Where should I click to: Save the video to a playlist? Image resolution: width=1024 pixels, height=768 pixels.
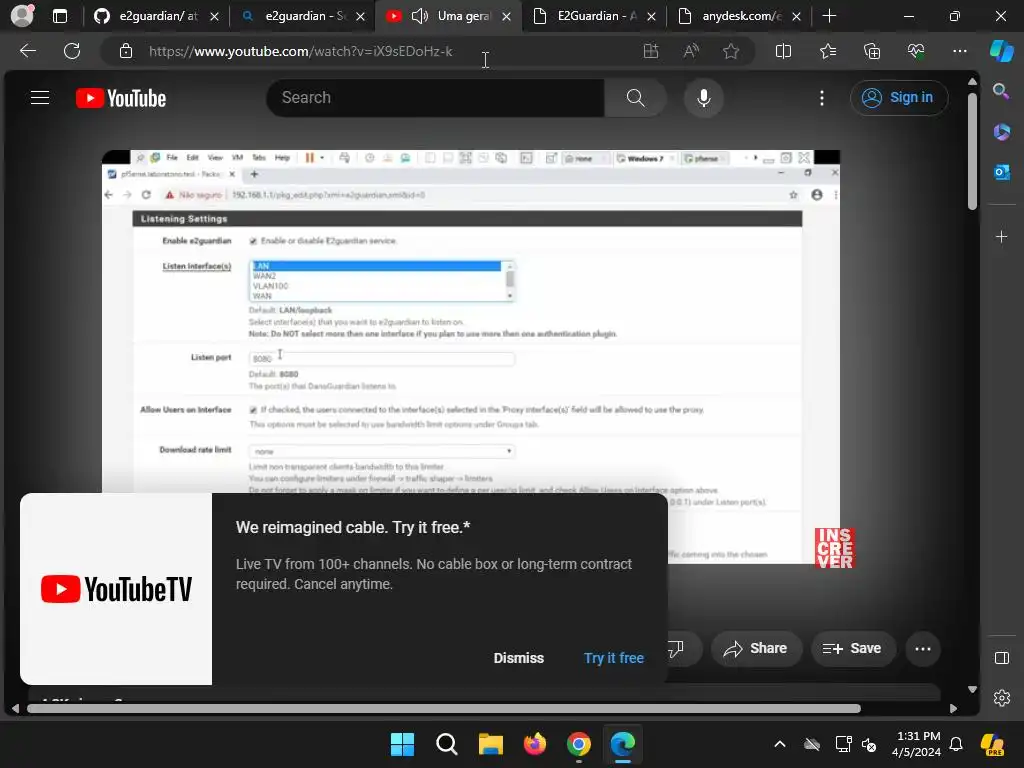[852, 648]
